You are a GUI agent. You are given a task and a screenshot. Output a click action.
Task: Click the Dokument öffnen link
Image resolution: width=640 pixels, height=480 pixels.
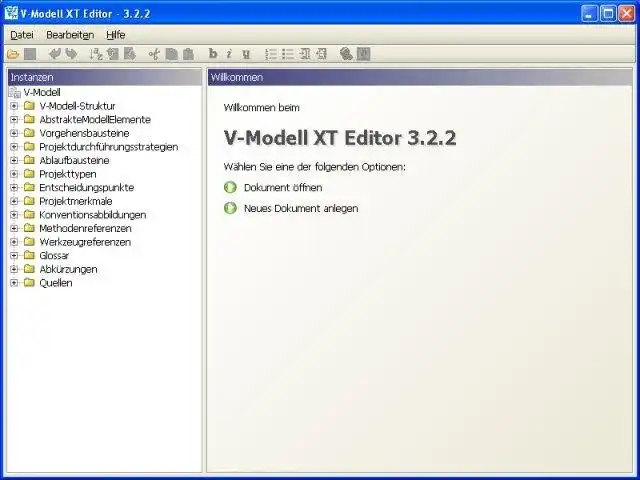283,187
